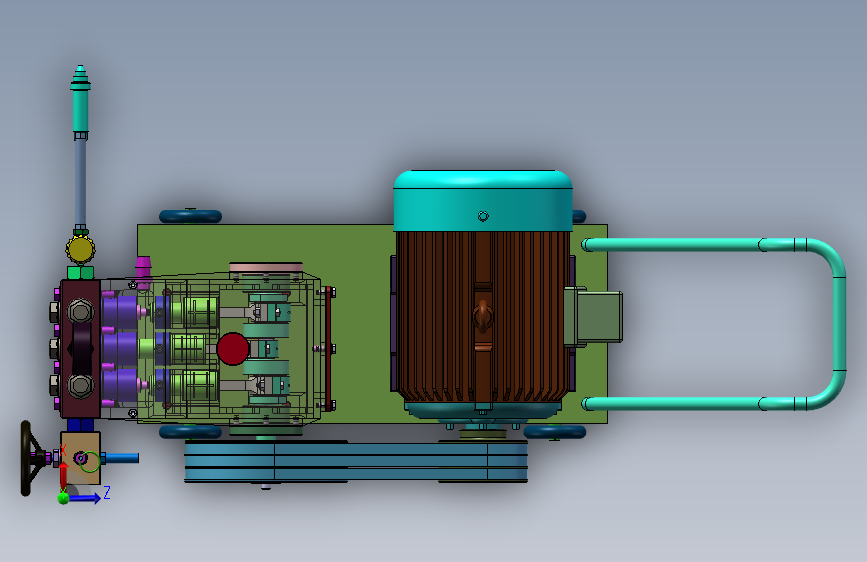Click the 'Z' axis label
This screenshot has height=562, width=867.
(x=107, y=492)
